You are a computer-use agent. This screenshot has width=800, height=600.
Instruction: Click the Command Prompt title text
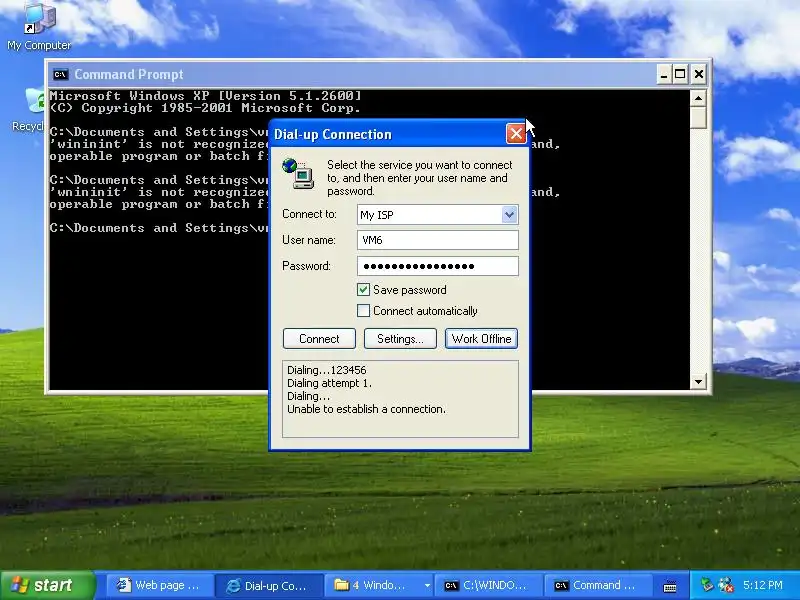(x=129, y=74)
